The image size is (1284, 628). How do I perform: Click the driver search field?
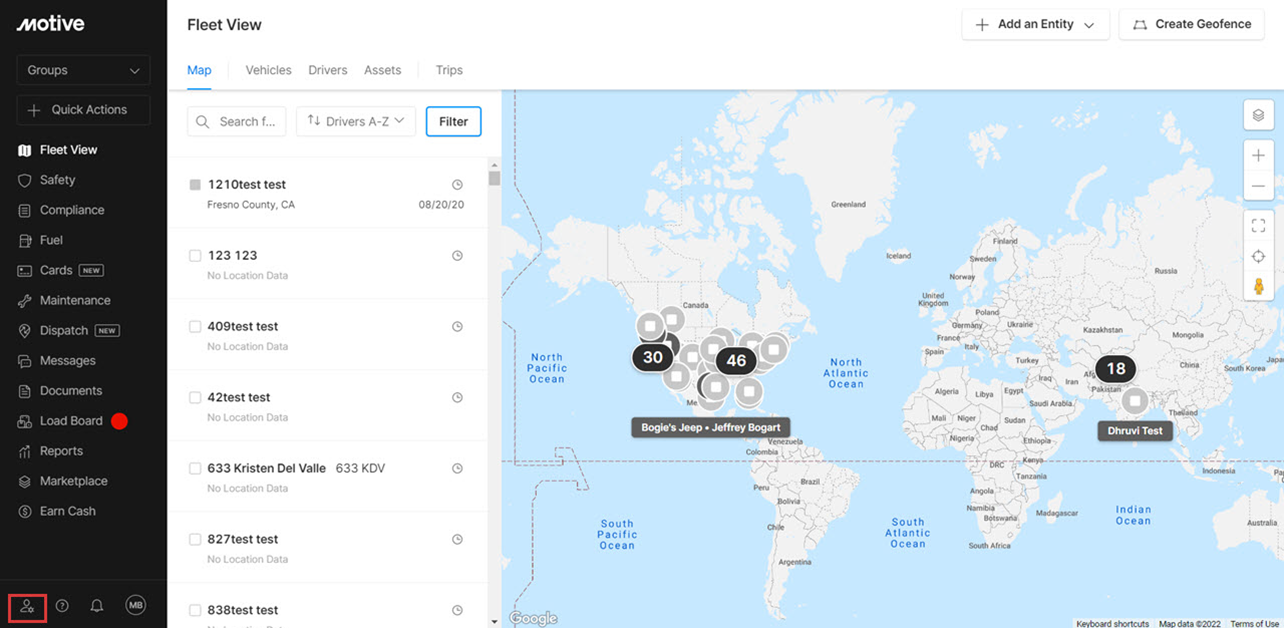(x=236, y=121)
